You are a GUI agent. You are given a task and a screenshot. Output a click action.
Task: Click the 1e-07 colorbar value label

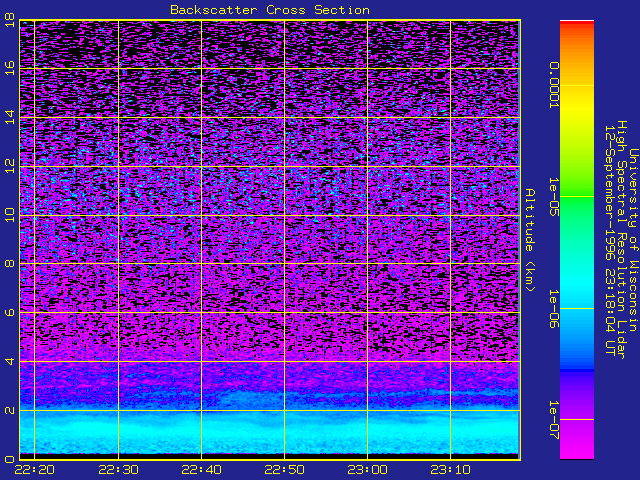coord(553,420)
